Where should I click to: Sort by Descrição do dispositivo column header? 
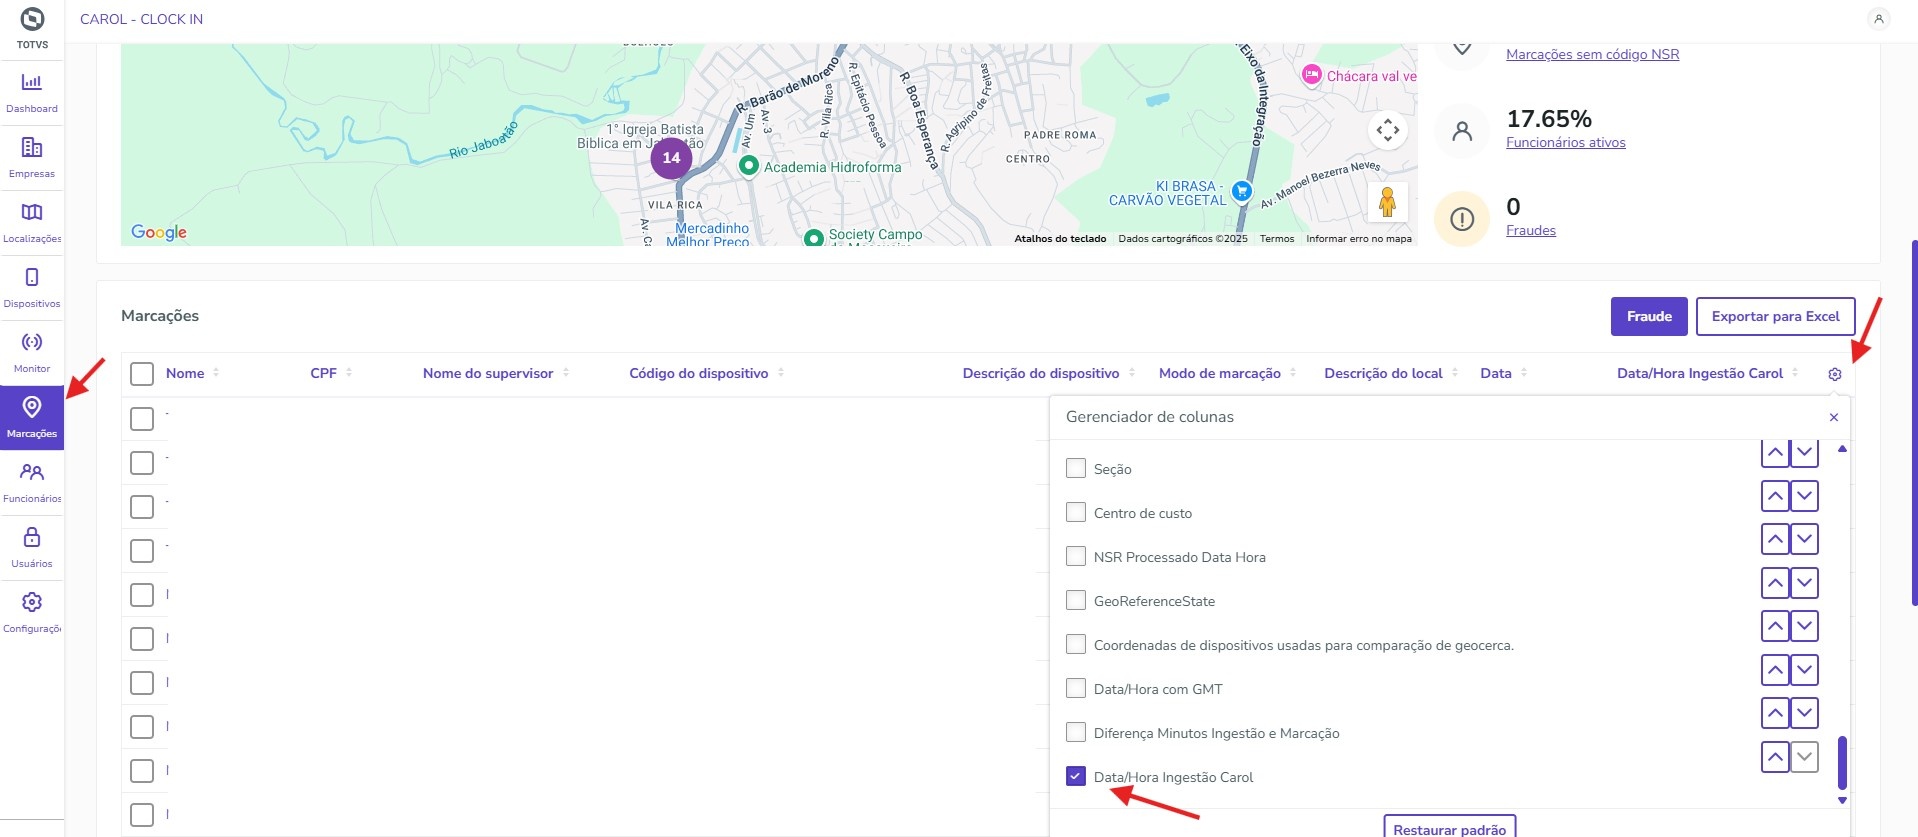tap(1041, 373)
